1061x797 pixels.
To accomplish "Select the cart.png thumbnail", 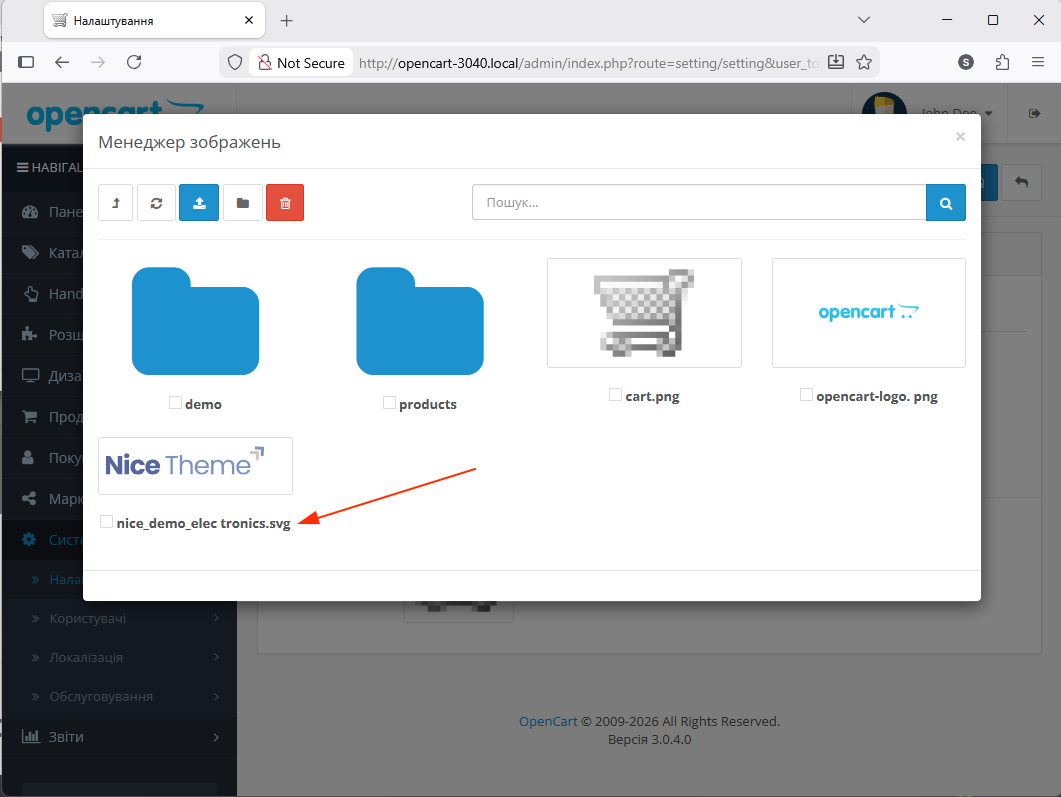I will click(644, 313).
